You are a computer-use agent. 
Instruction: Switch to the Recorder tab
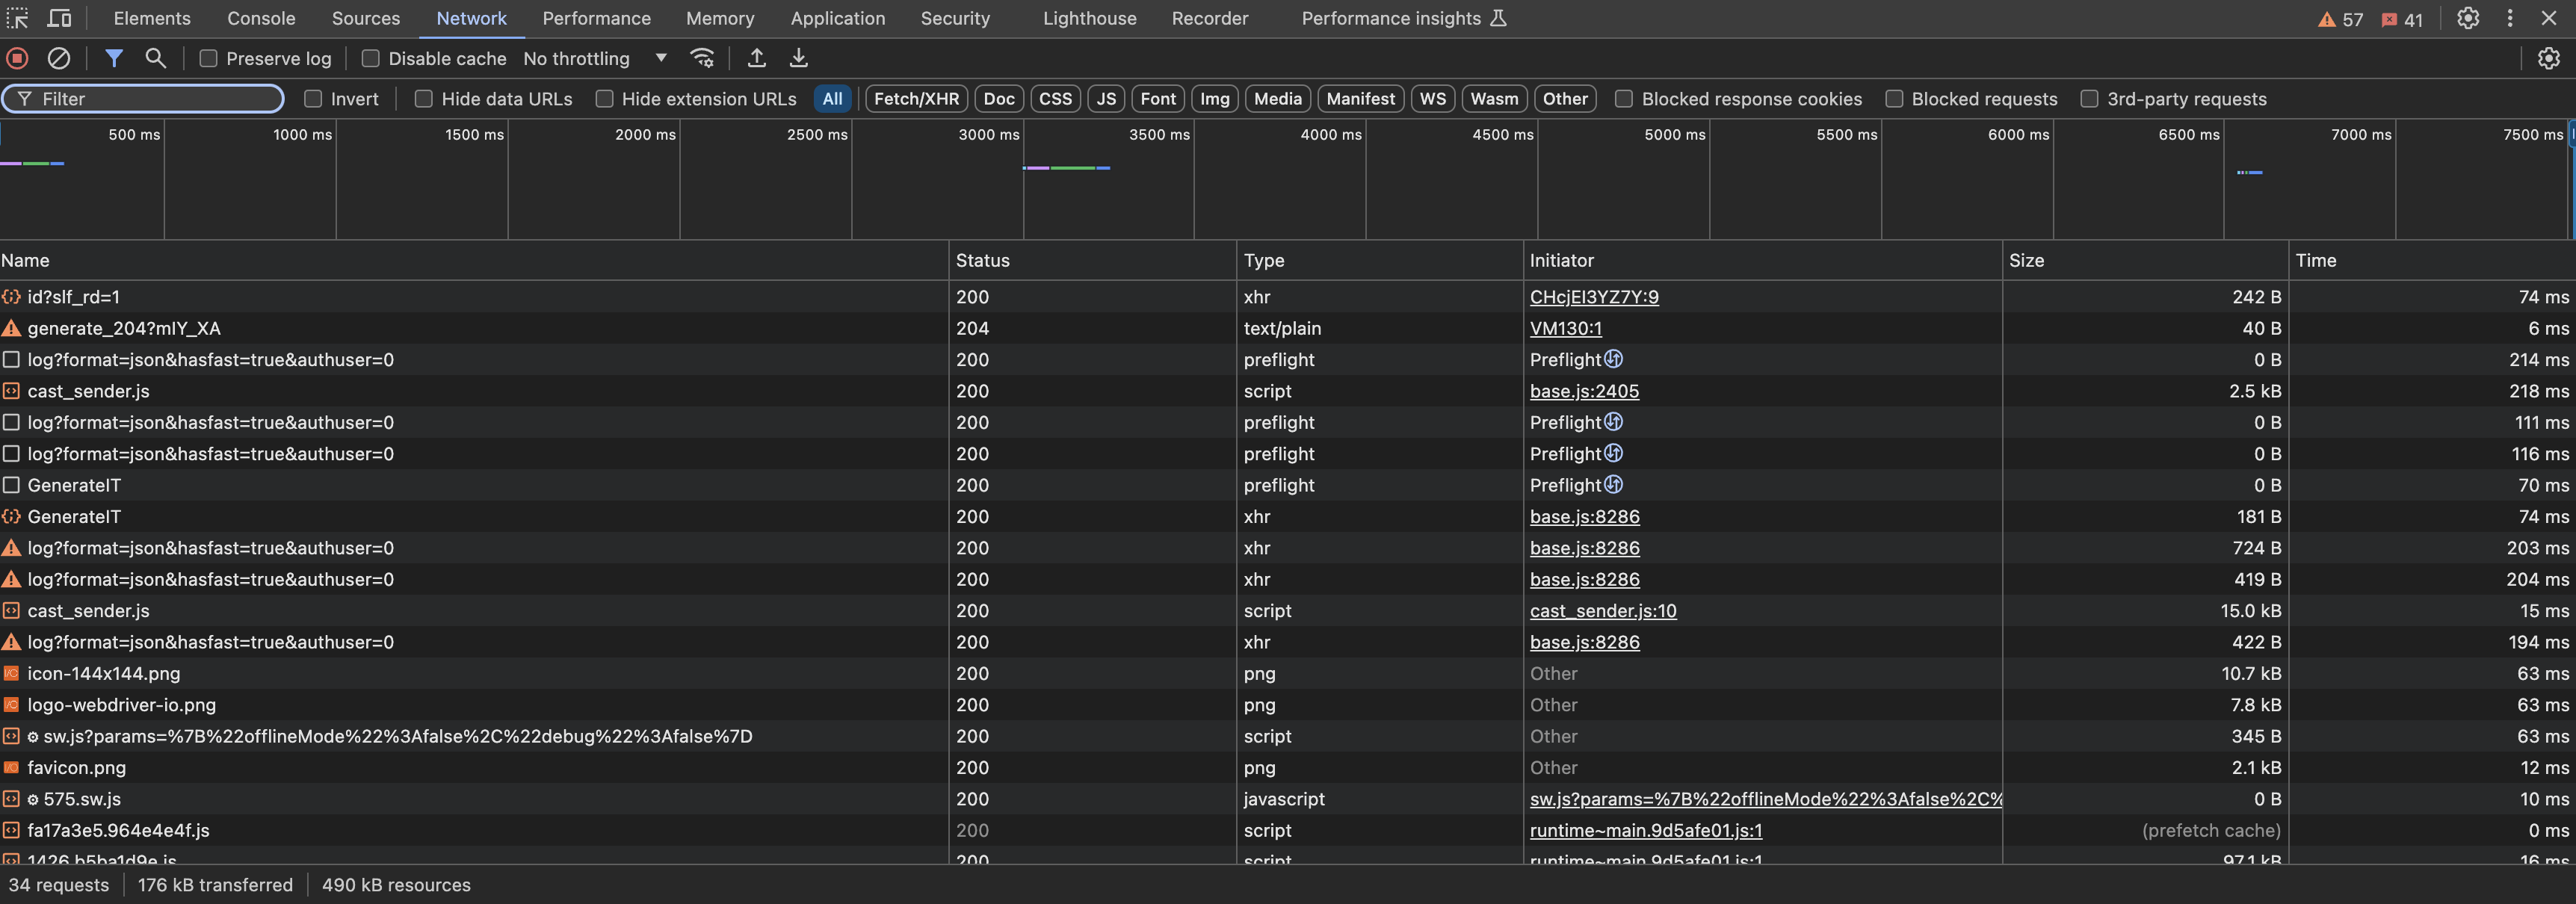click(x=1209, y=18)
